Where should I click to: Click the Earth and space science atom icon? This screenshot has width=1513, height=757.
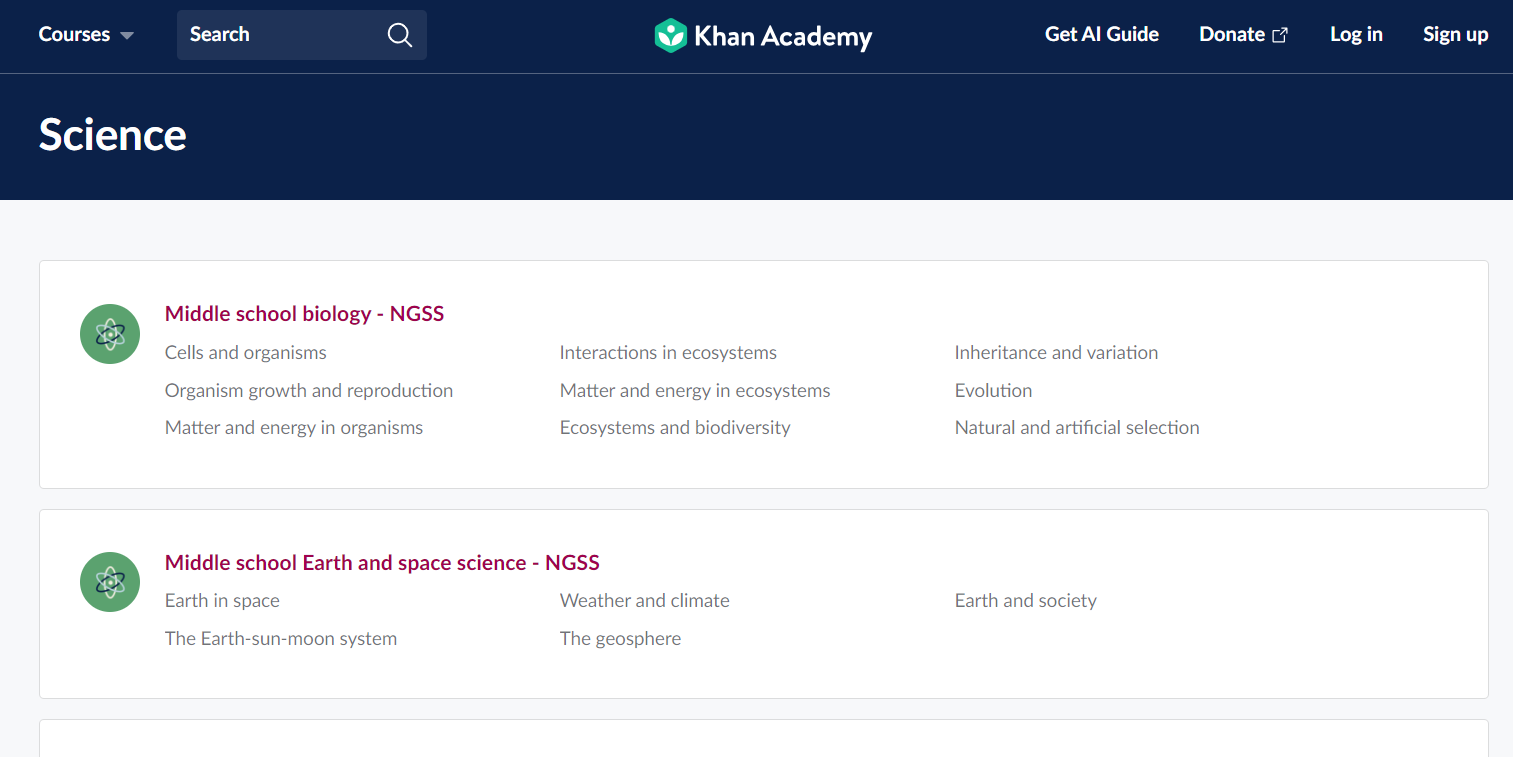tap(110, 582)
